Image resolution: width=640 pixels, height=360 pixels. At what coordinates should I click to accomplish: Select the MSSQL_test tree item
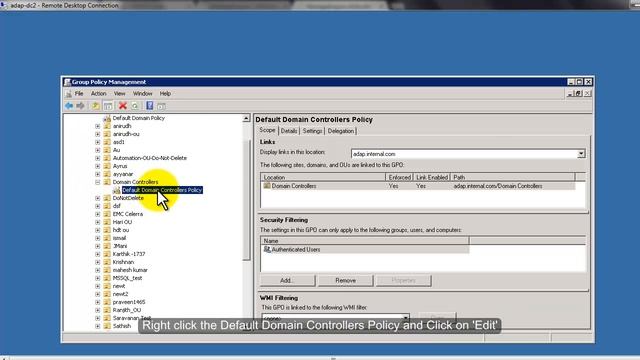127,278
